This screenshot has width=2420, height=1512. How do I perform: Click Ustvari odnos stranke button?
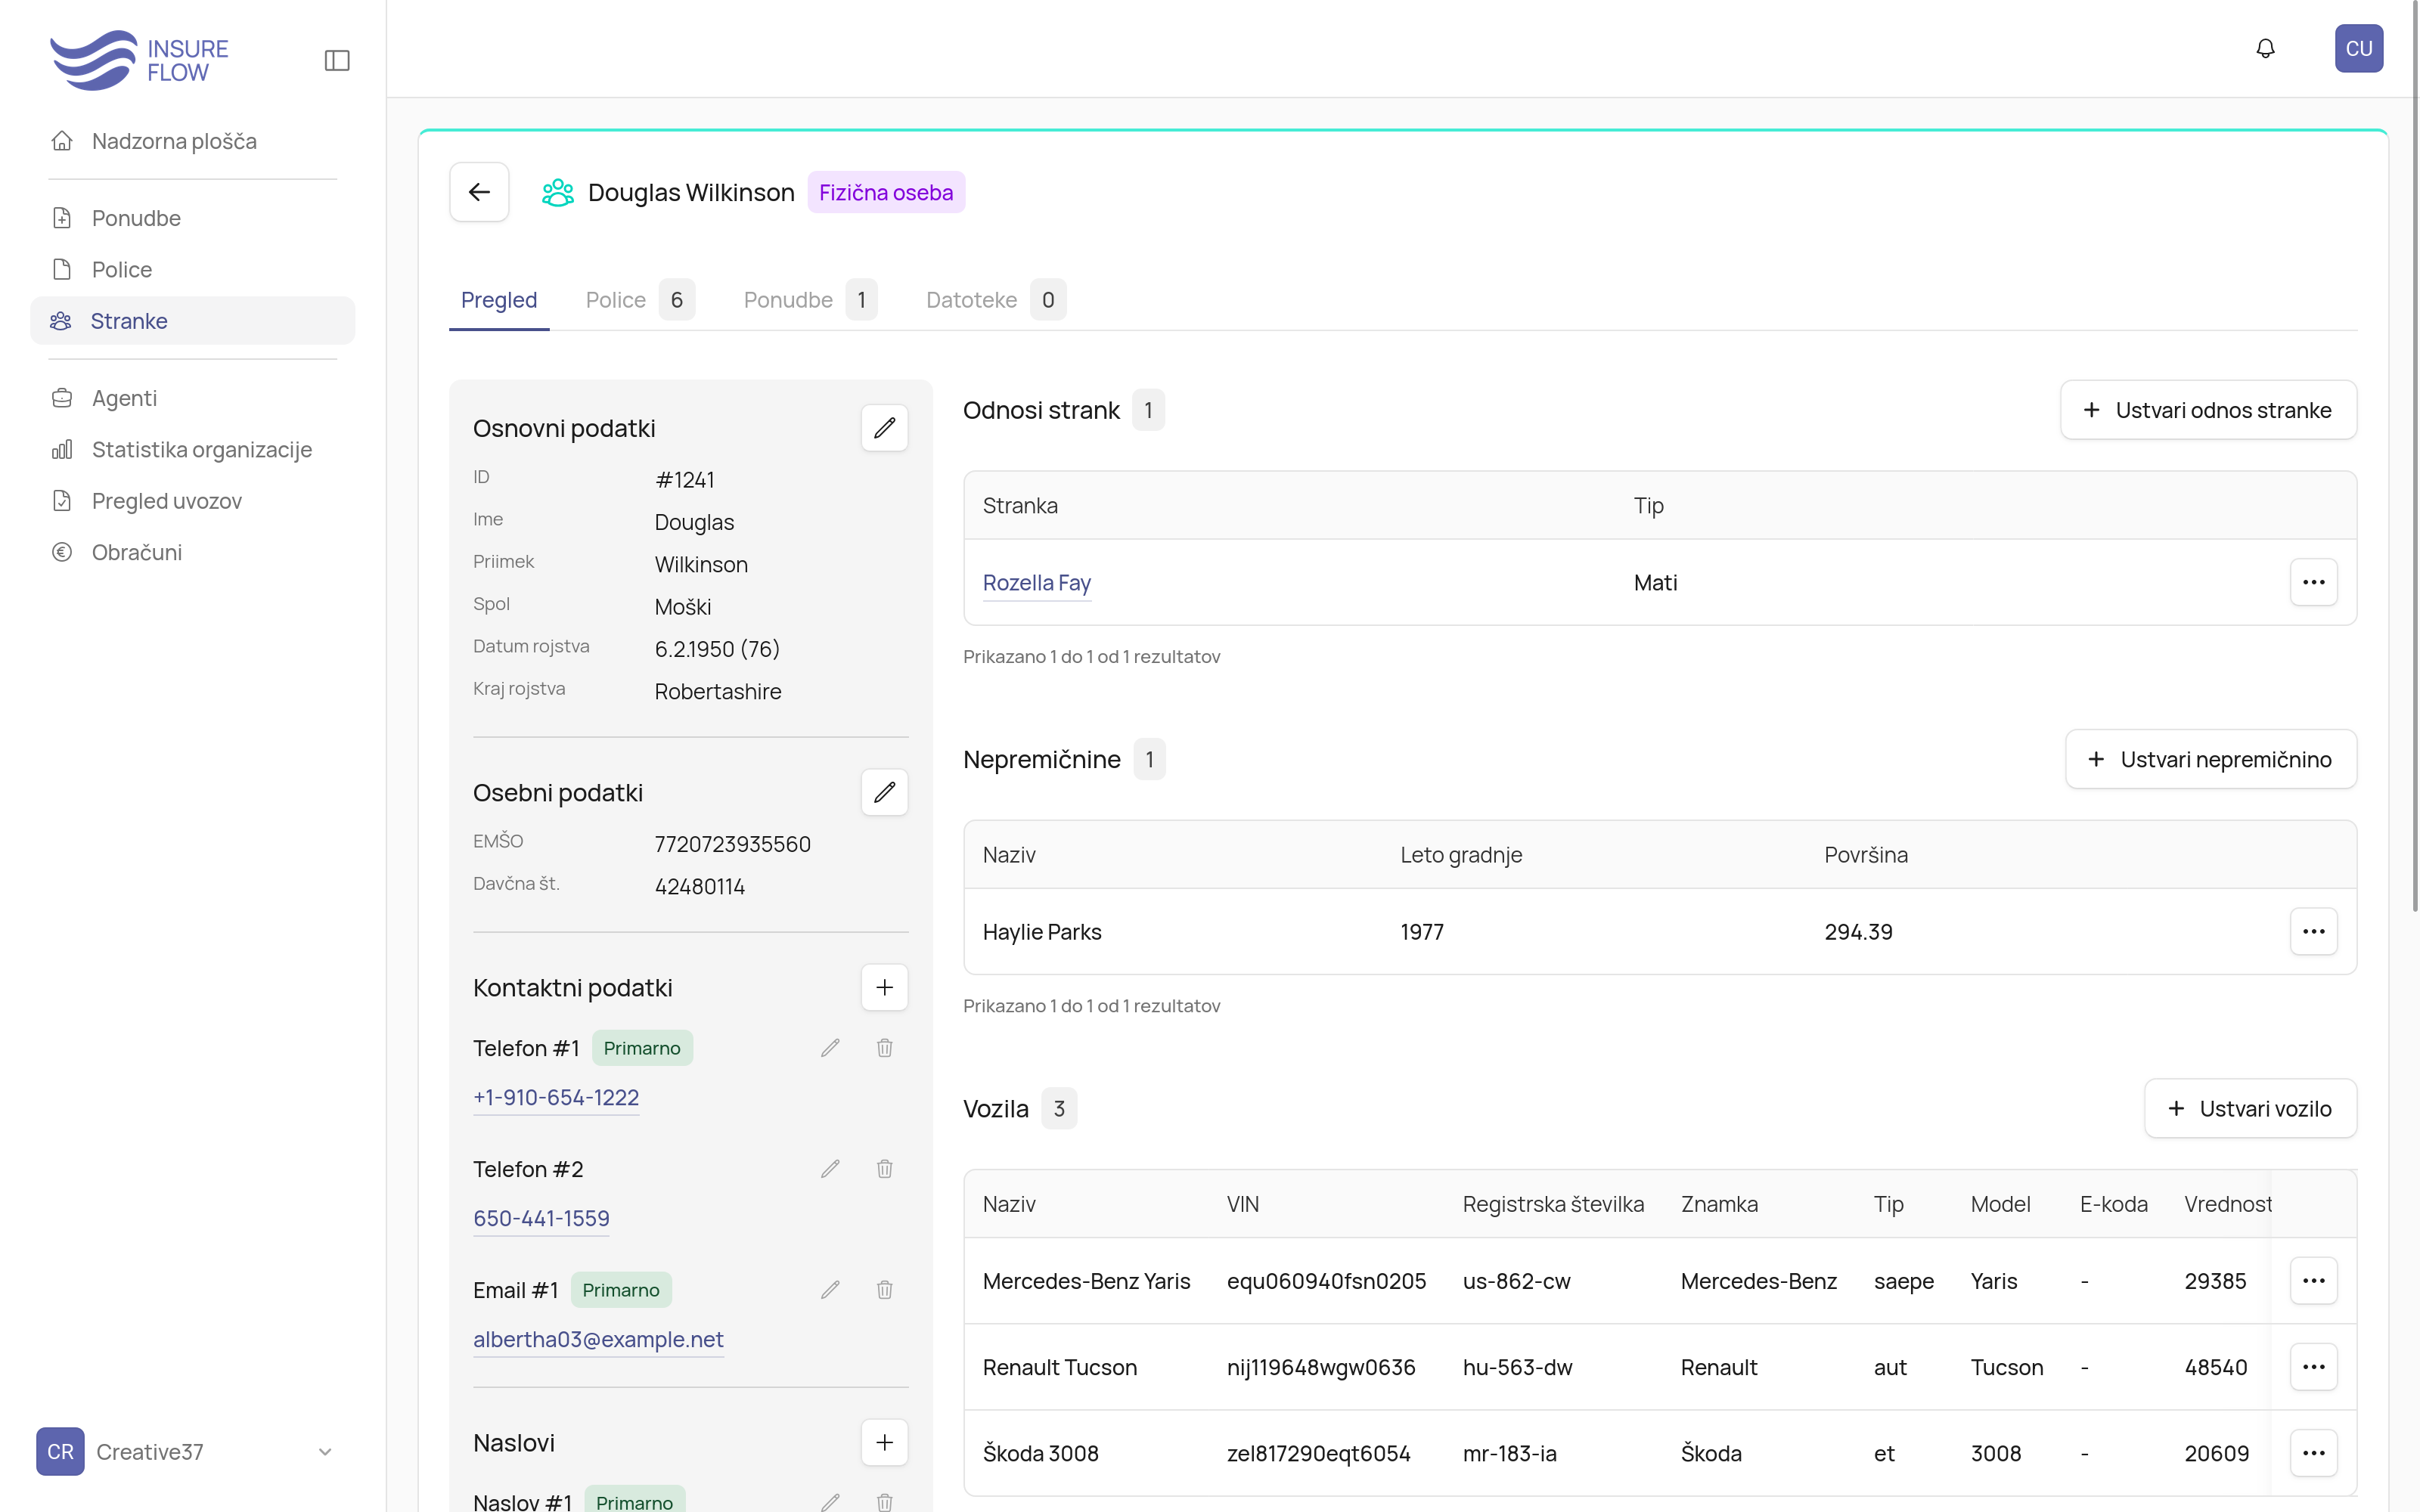point(2208,410)
